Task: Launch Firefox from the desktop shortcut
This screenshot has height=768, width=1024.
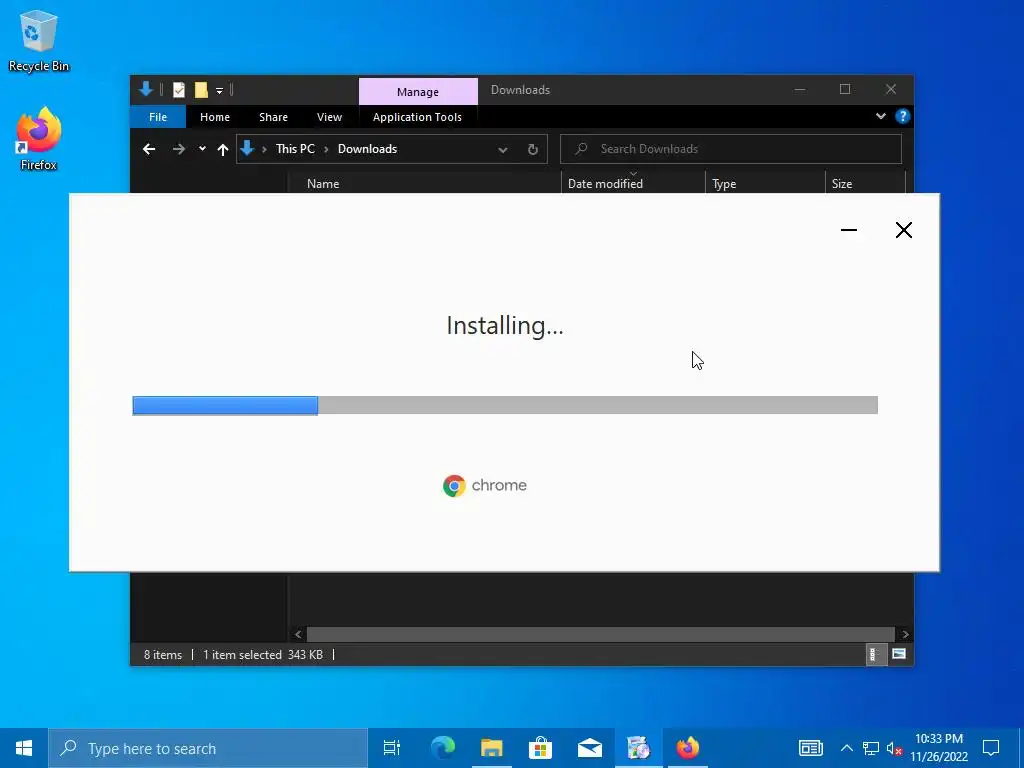Action: click(39, 139)
